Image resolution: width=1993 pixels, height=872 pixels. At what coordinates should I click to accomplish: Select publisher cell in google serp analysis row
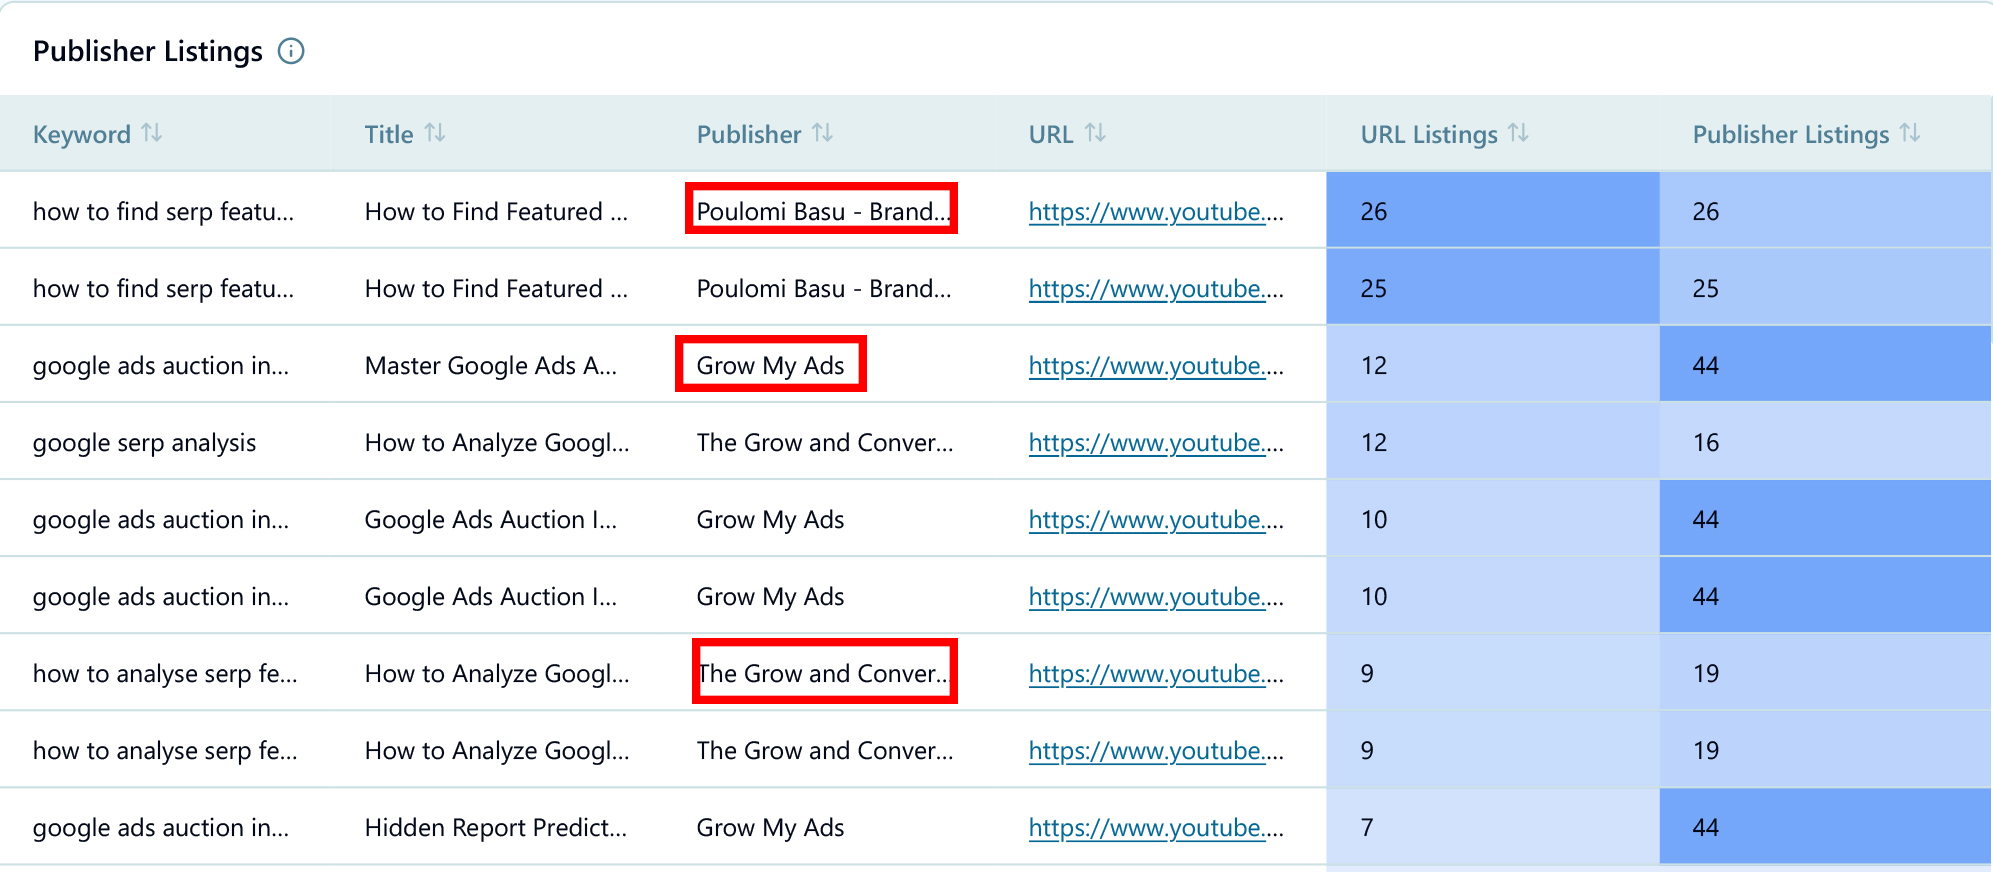825,443
